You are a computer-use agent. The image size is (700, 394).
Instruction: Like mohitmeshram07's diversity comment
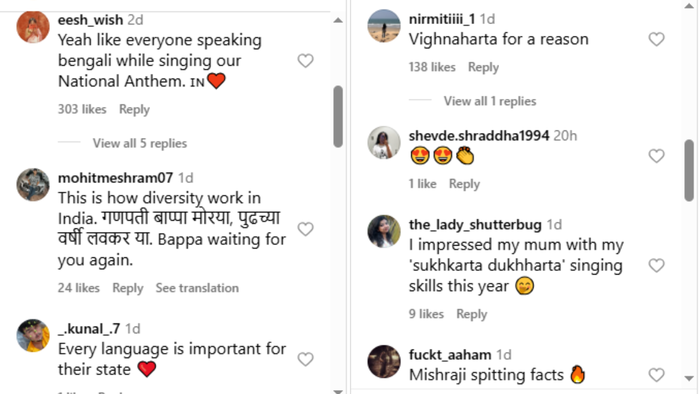click(305, 229)
